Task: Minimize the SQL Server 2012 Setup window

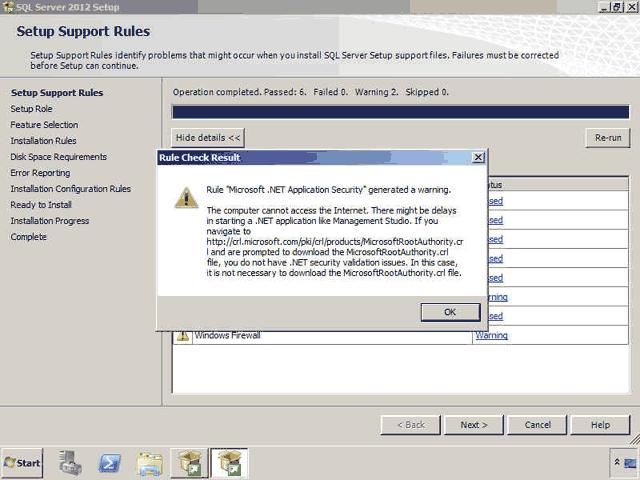Action: click(604, 7)
